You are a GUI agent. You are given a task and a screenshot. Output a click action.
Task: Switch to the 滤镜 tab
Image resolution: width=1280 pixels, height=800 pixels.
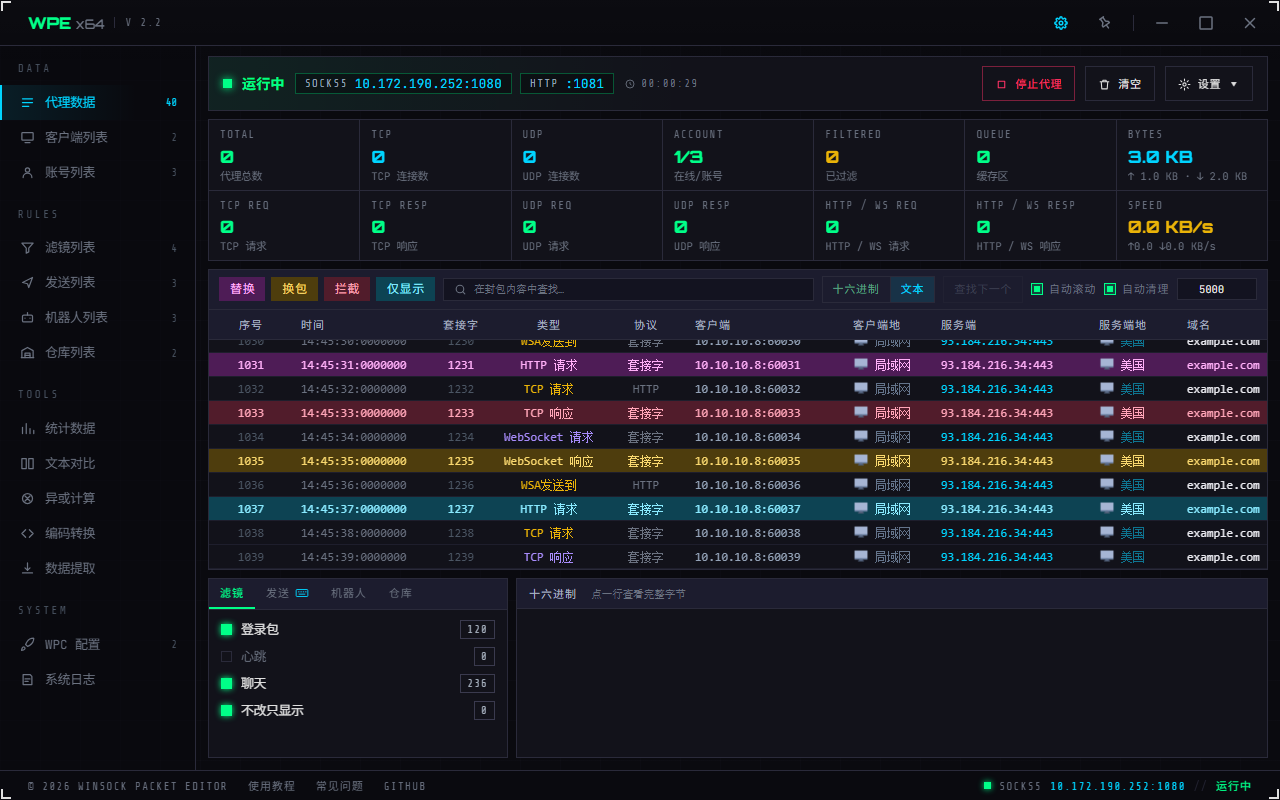point(232,593)
